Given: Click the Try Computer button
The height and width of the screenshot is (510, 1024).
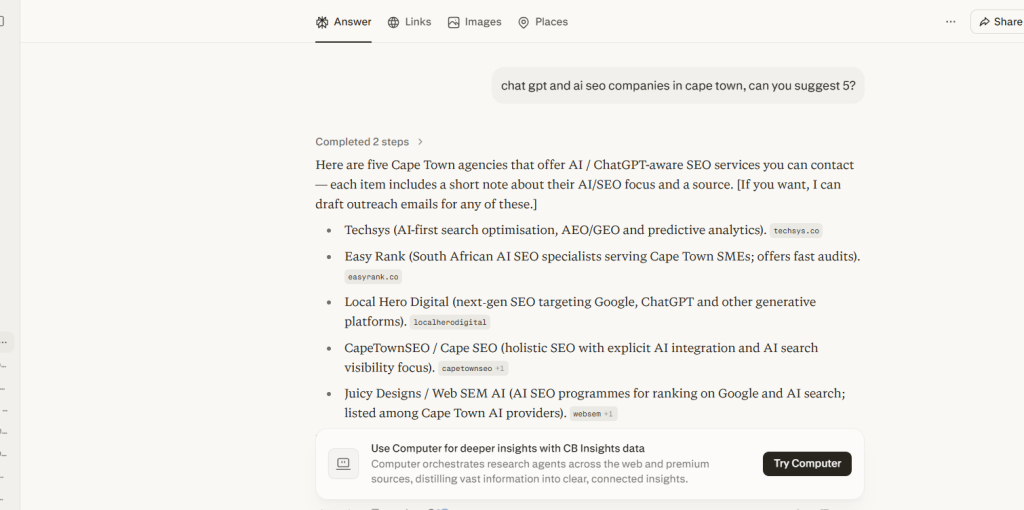Looking at the screenshot, I should (807, 464).
